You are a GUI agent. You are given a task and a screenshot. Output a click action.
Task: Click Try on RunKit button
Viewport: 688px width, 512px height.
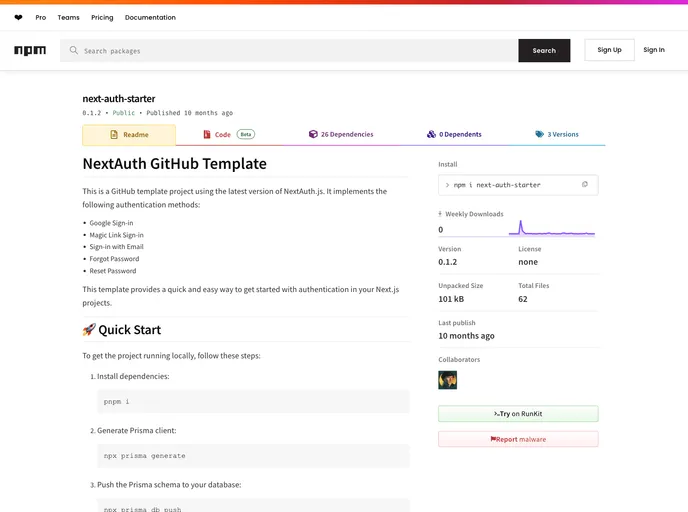click(518, 413)
